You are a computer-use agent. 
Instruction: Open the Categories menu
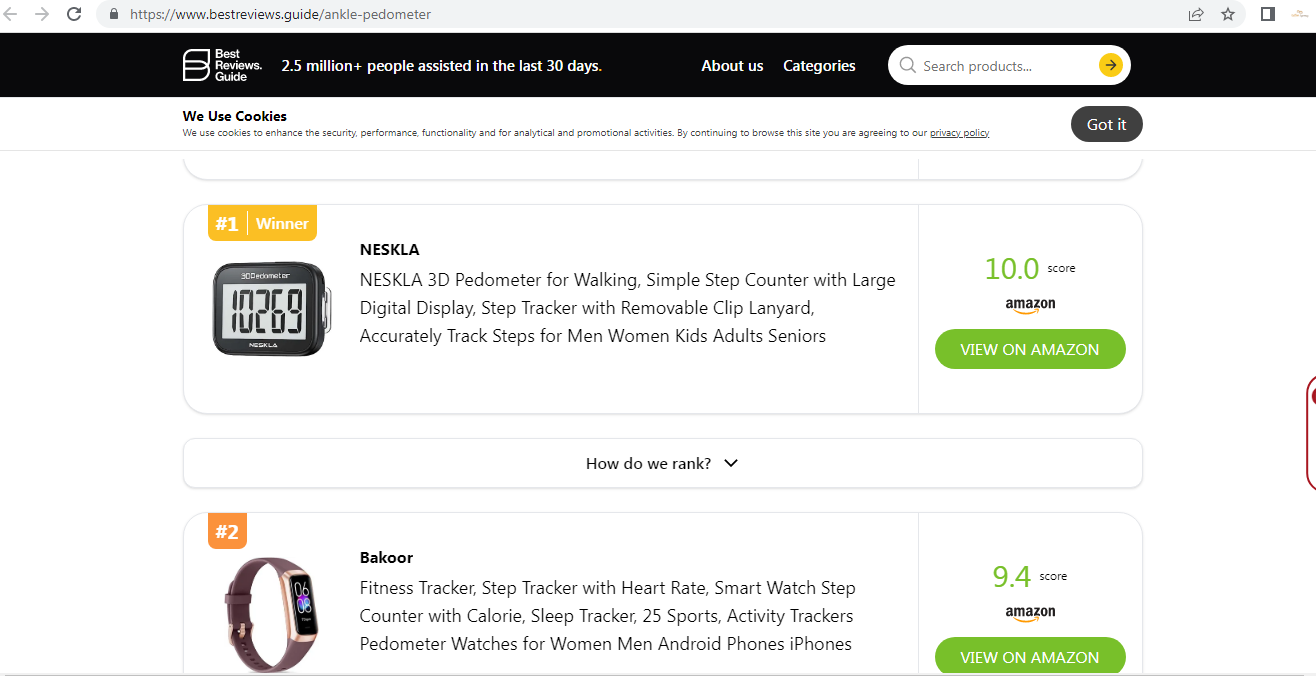coord(819,66)
